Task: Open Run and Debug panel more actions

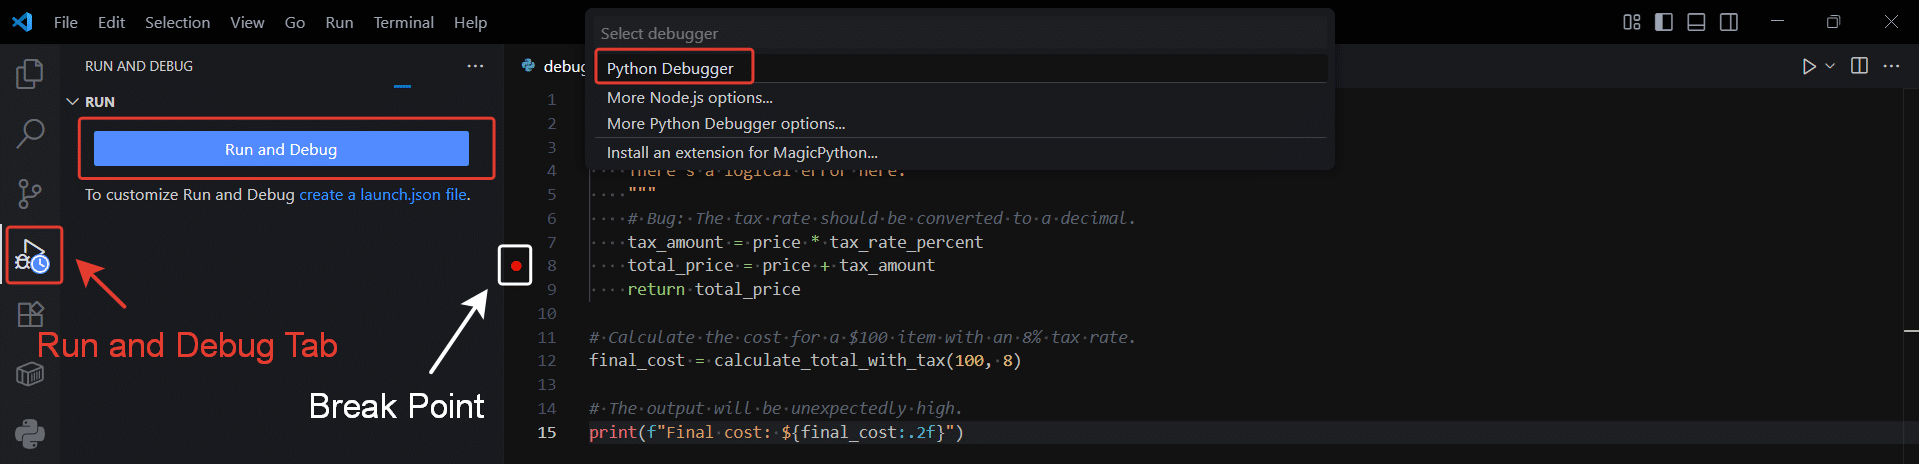Action: coord(475,66)
